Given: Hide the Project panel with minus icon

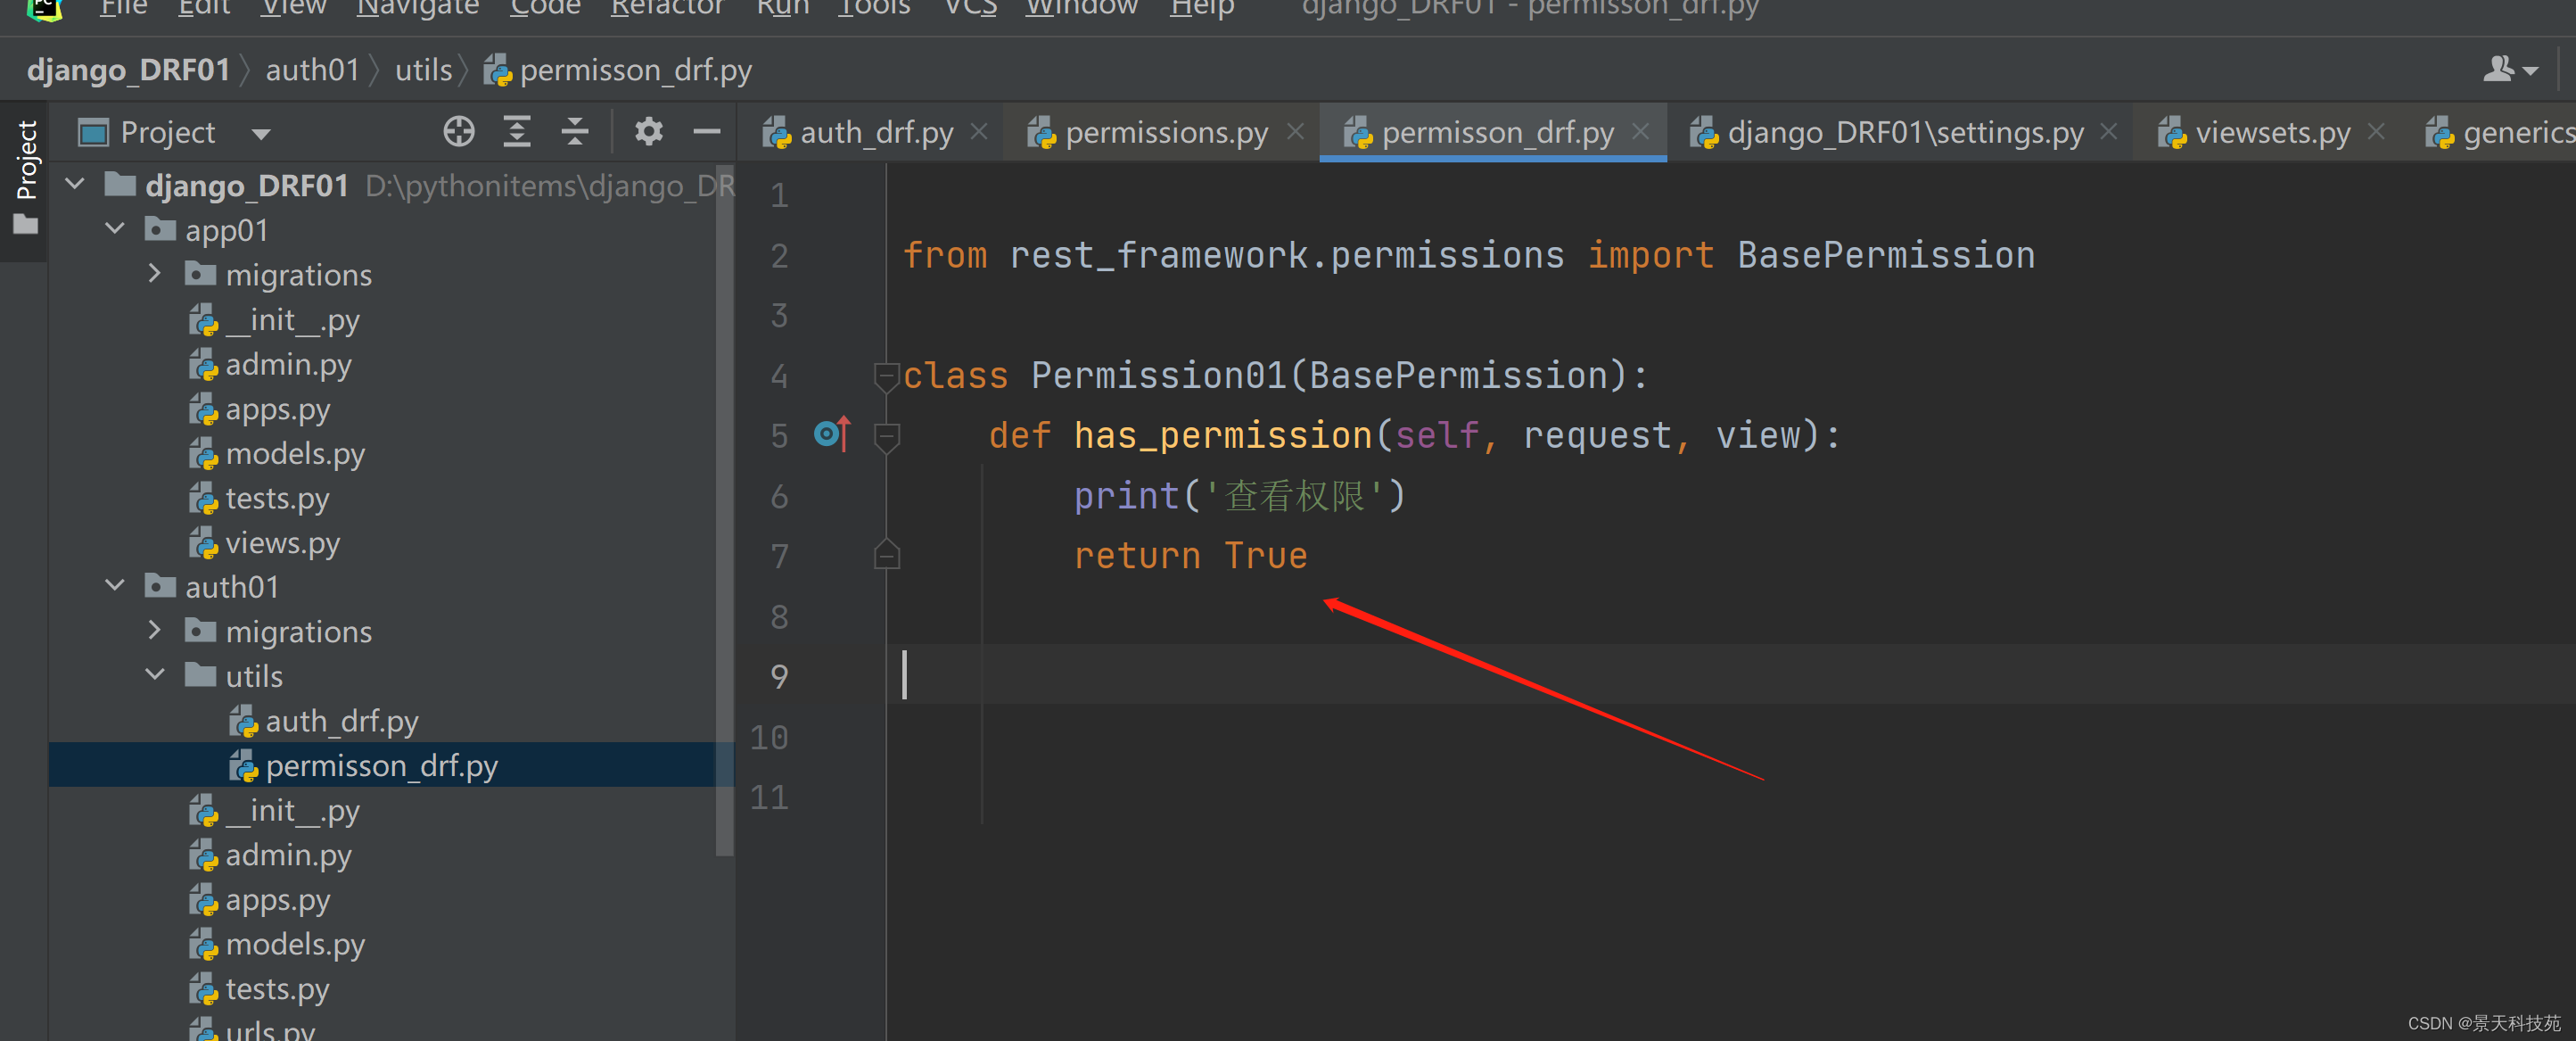Looking at the screenshot, I should pyautogui.click(x=707, y=132).
